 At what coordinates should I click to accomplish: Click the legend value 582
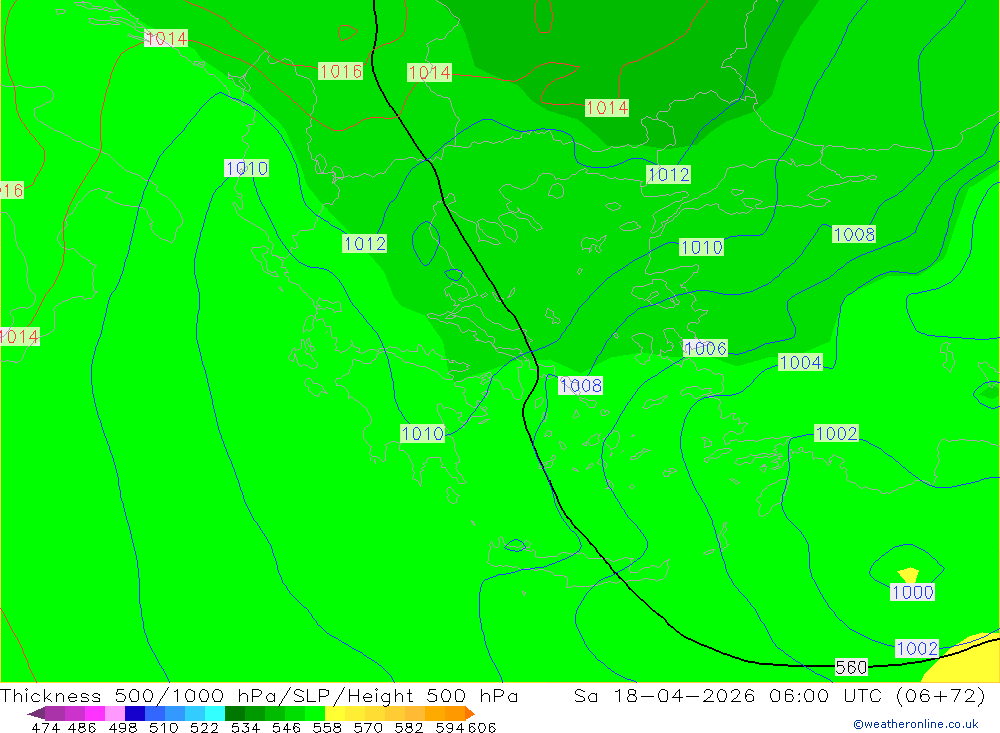click(408, 727)
